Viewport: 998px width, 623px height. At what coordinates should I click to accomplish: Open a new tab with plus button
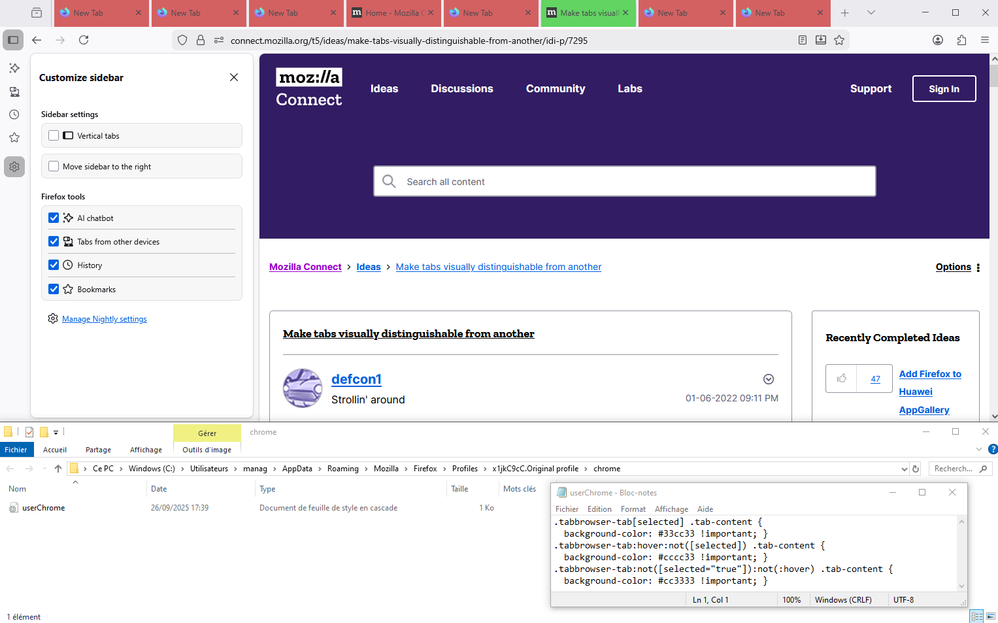(x=845, y=13)
